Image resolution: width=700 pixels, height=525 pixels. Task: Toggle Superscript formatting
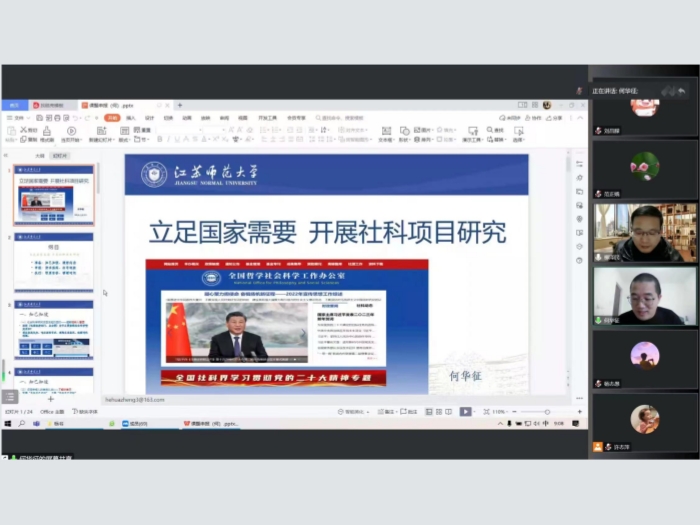pyautogui.click(x=215, y=139)
